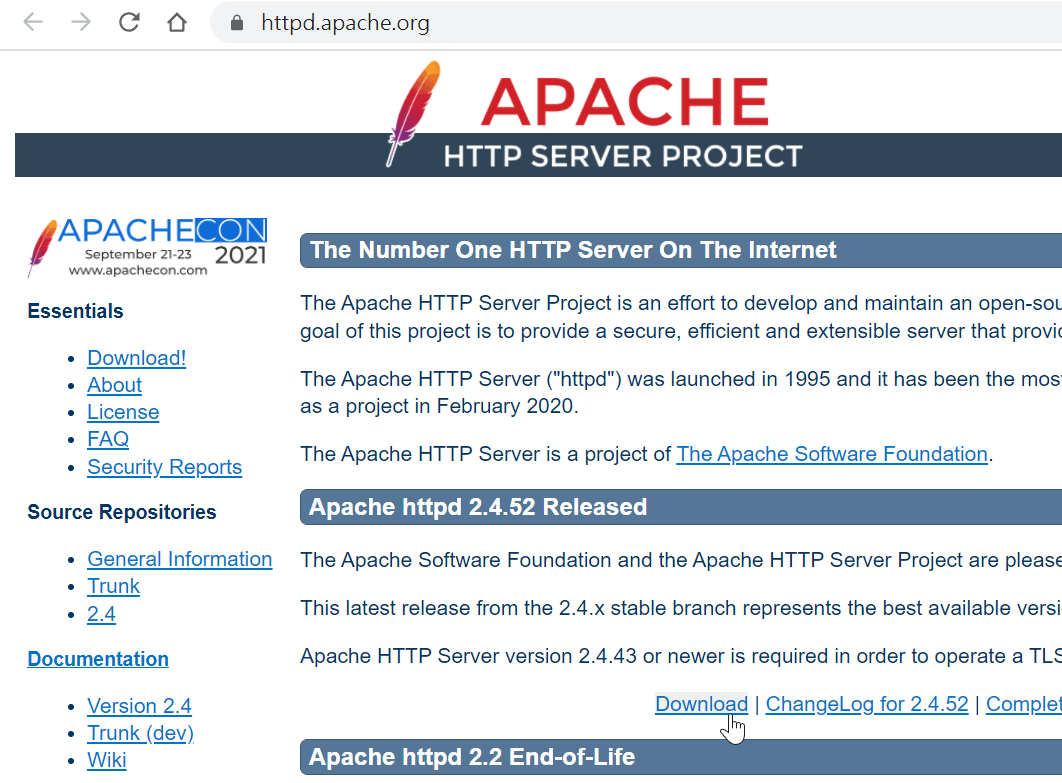The image size is (1062, 783).
Task: Click the APACHE title text in banner
Action: 625,102
